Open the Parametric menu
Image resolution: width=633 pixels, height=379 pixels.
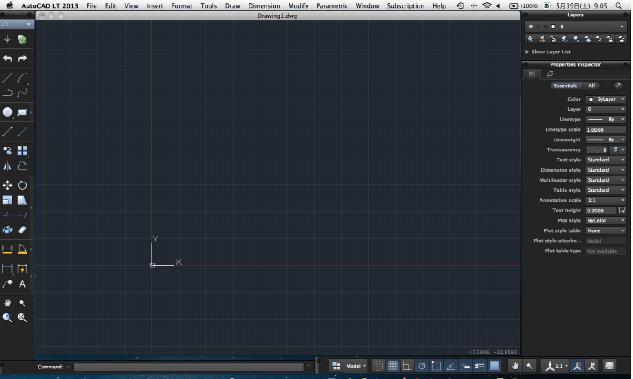point(331,6)
